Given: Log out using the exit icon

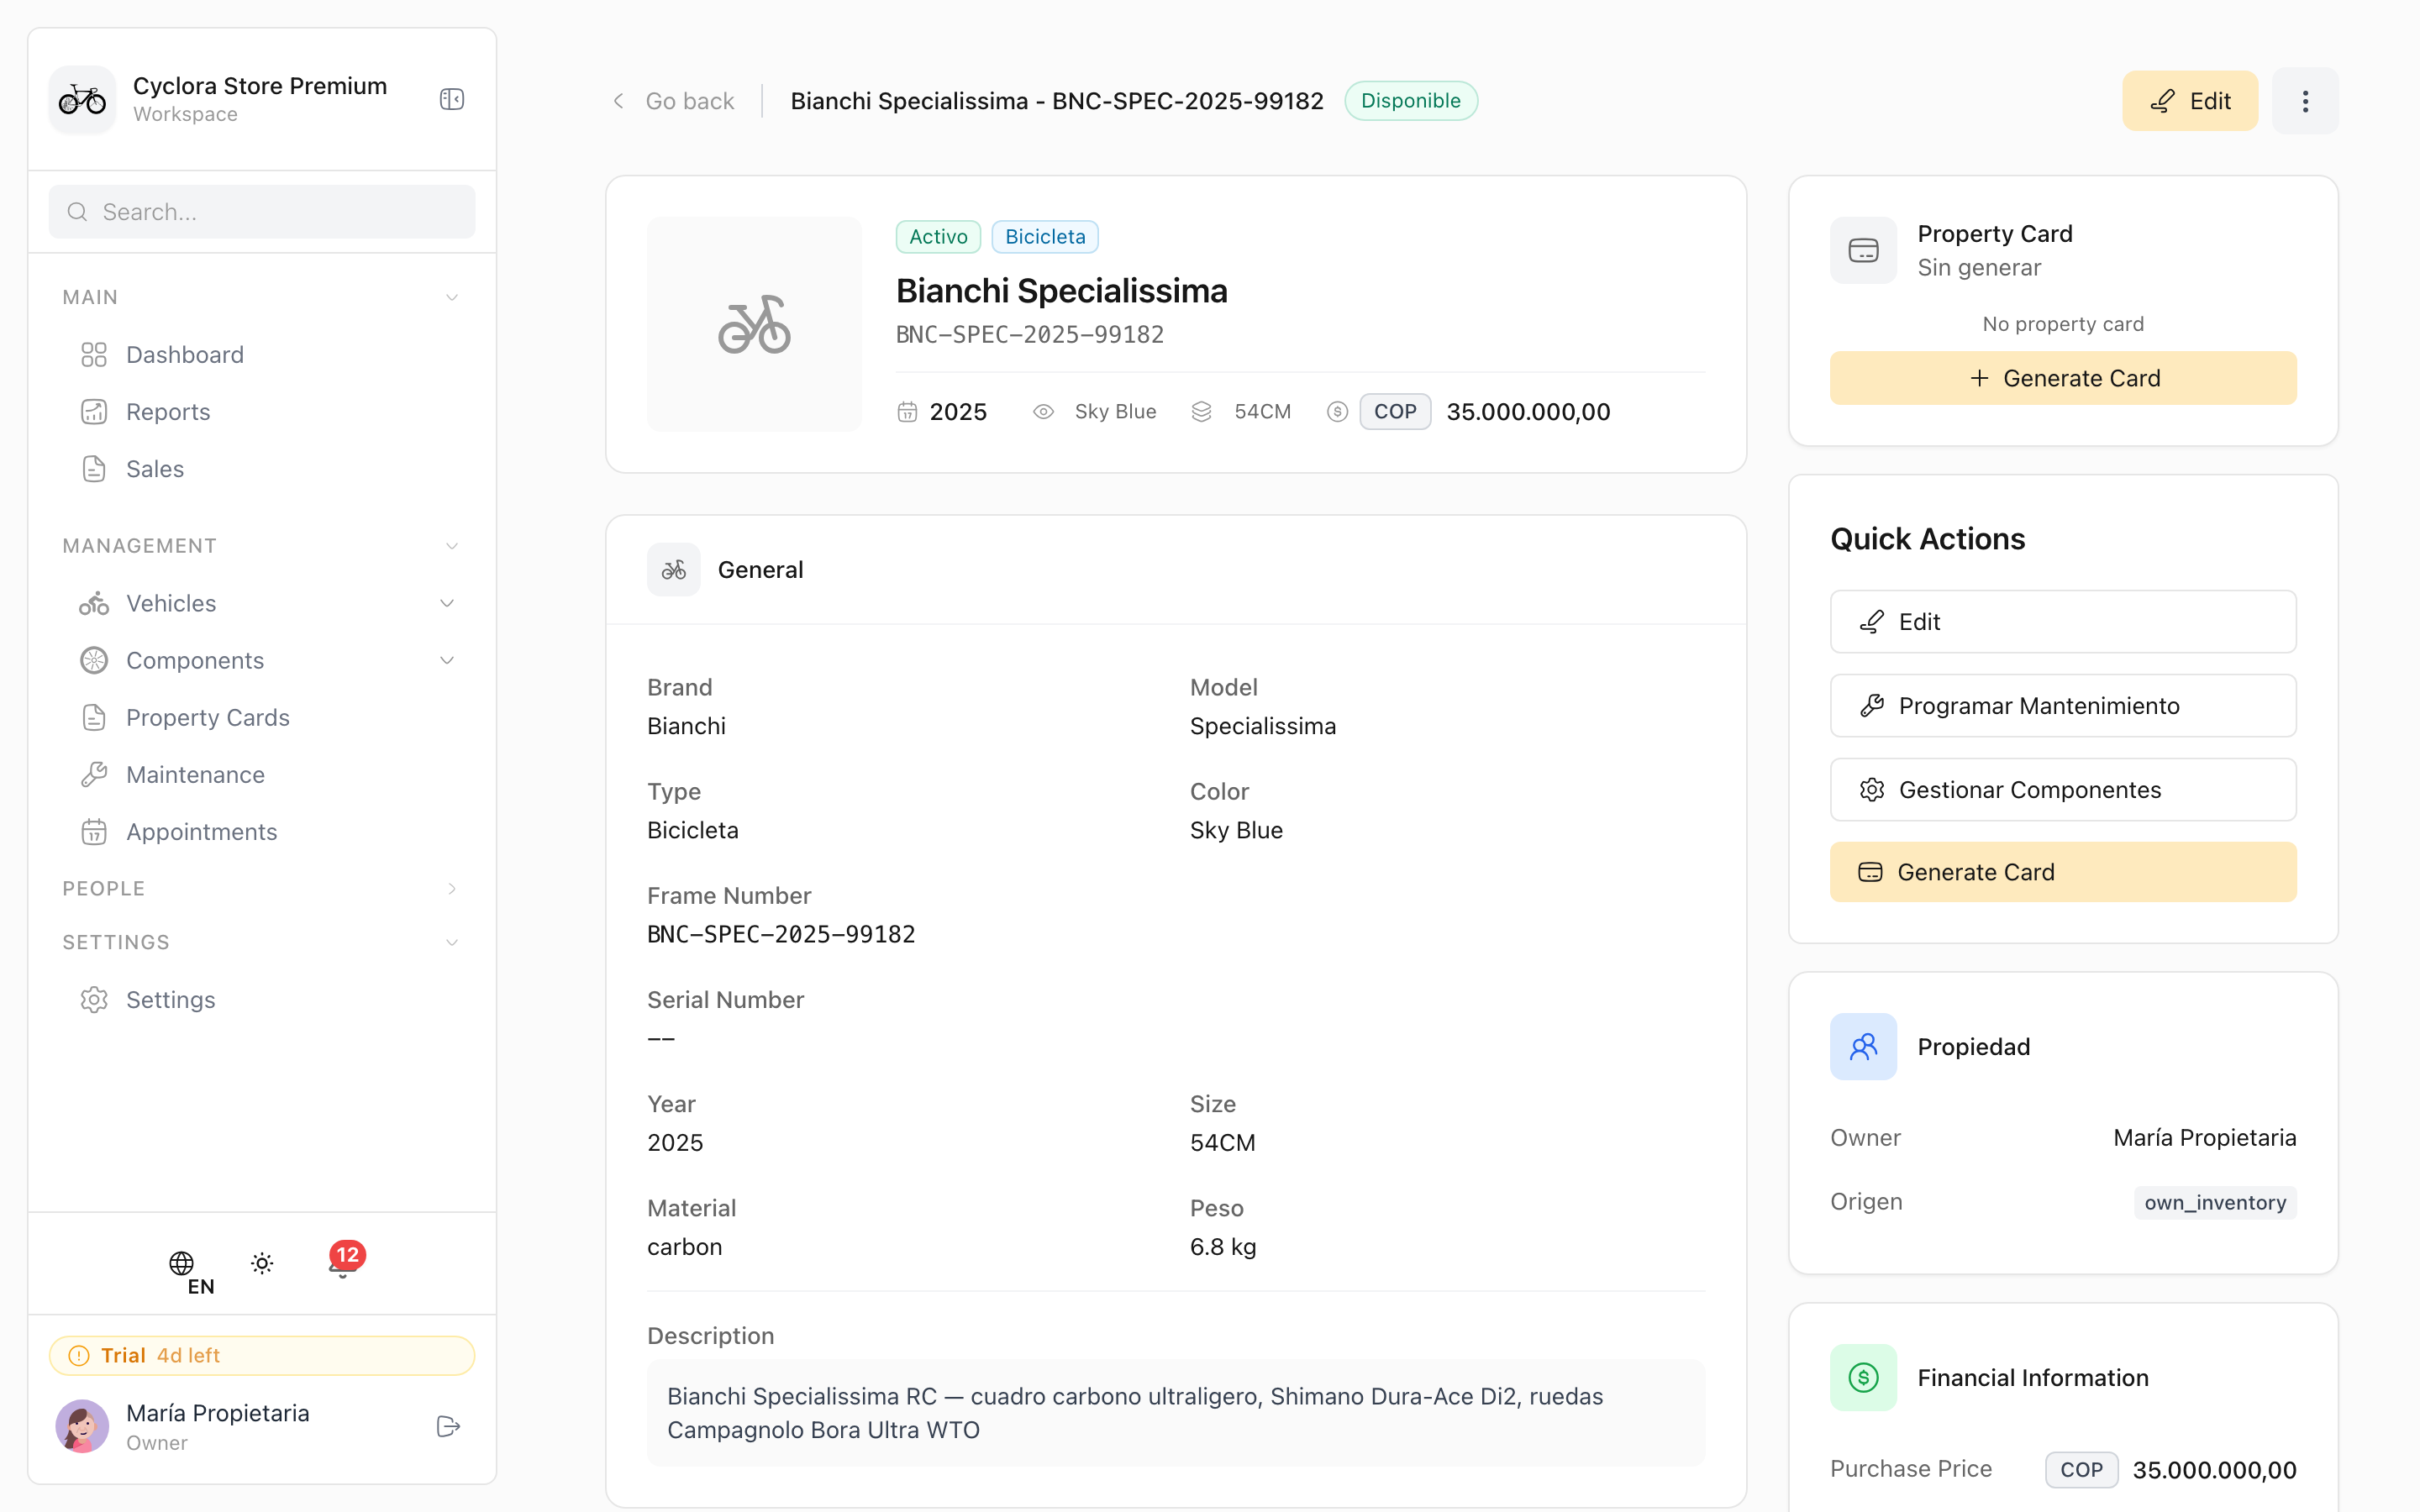Looking at the screenshot, I should (x=448, y=1426).
